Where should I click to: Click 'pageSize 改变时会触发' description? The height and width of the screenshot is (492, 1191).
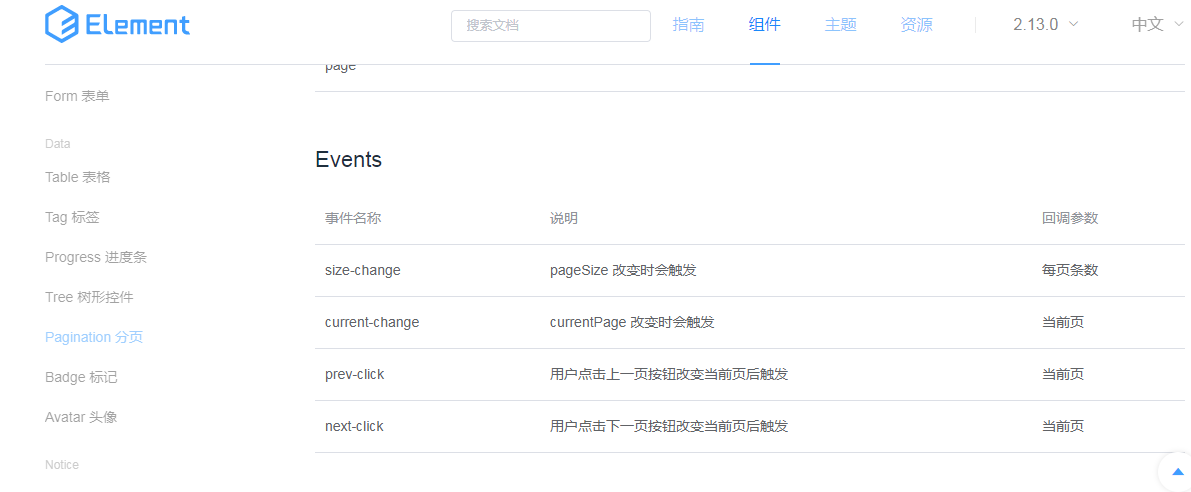click(x=623, y=270)
